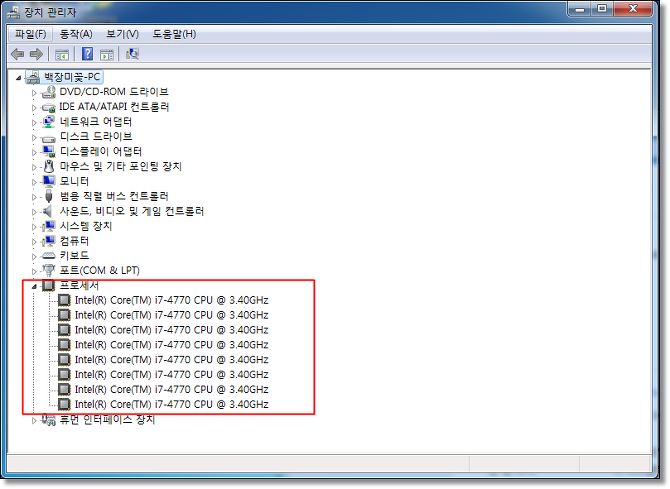Expand the 사운드, 비디오 및 게임 컨트롤러 node

pyautogui.click(x=34, y=212)
